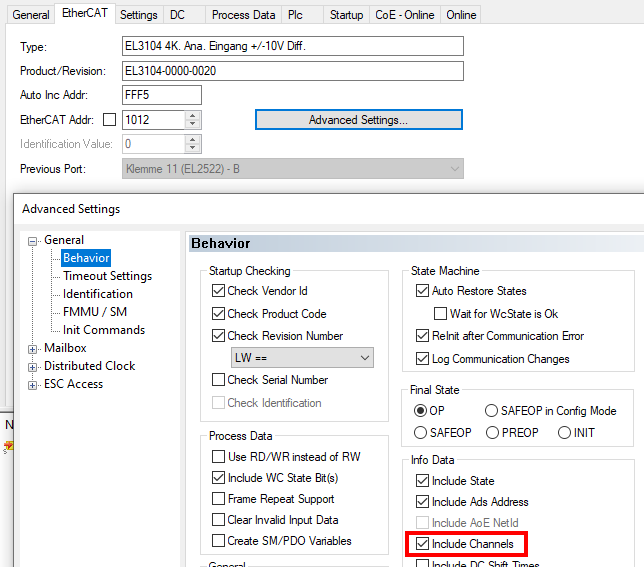Open the Startup tab
Screen dimensions: 644x567
[x=346, y=15]
